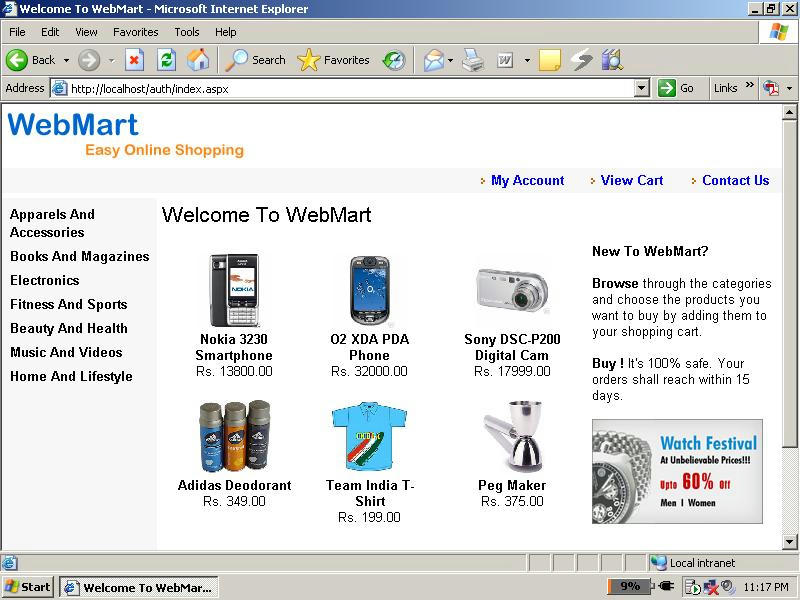Browse the Home And Lifestyle category
The width and height of the screenshot is (800, 600).
71,377
